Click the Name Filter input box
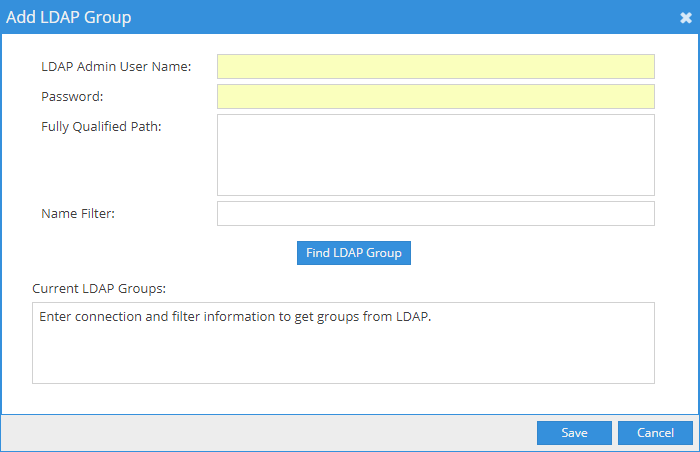The height and width of the screenshot is (452, 700). tap(436, 213)
